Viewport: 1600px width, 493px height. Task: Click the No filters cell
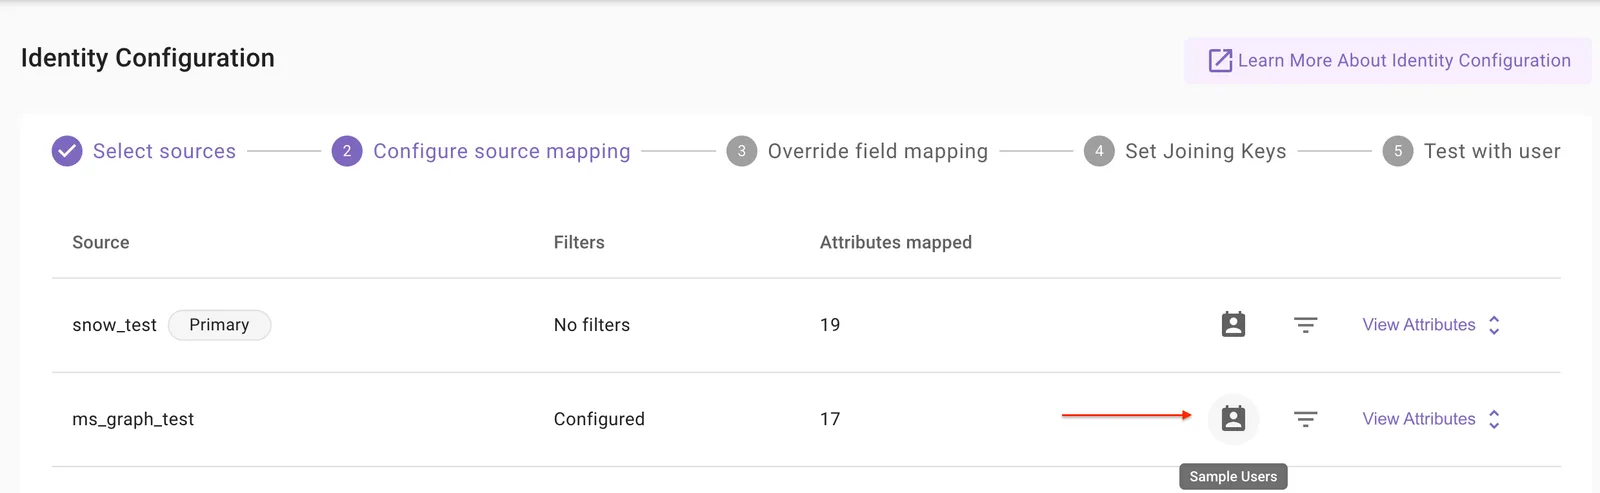pyautogui.click(x=592, y=325)
